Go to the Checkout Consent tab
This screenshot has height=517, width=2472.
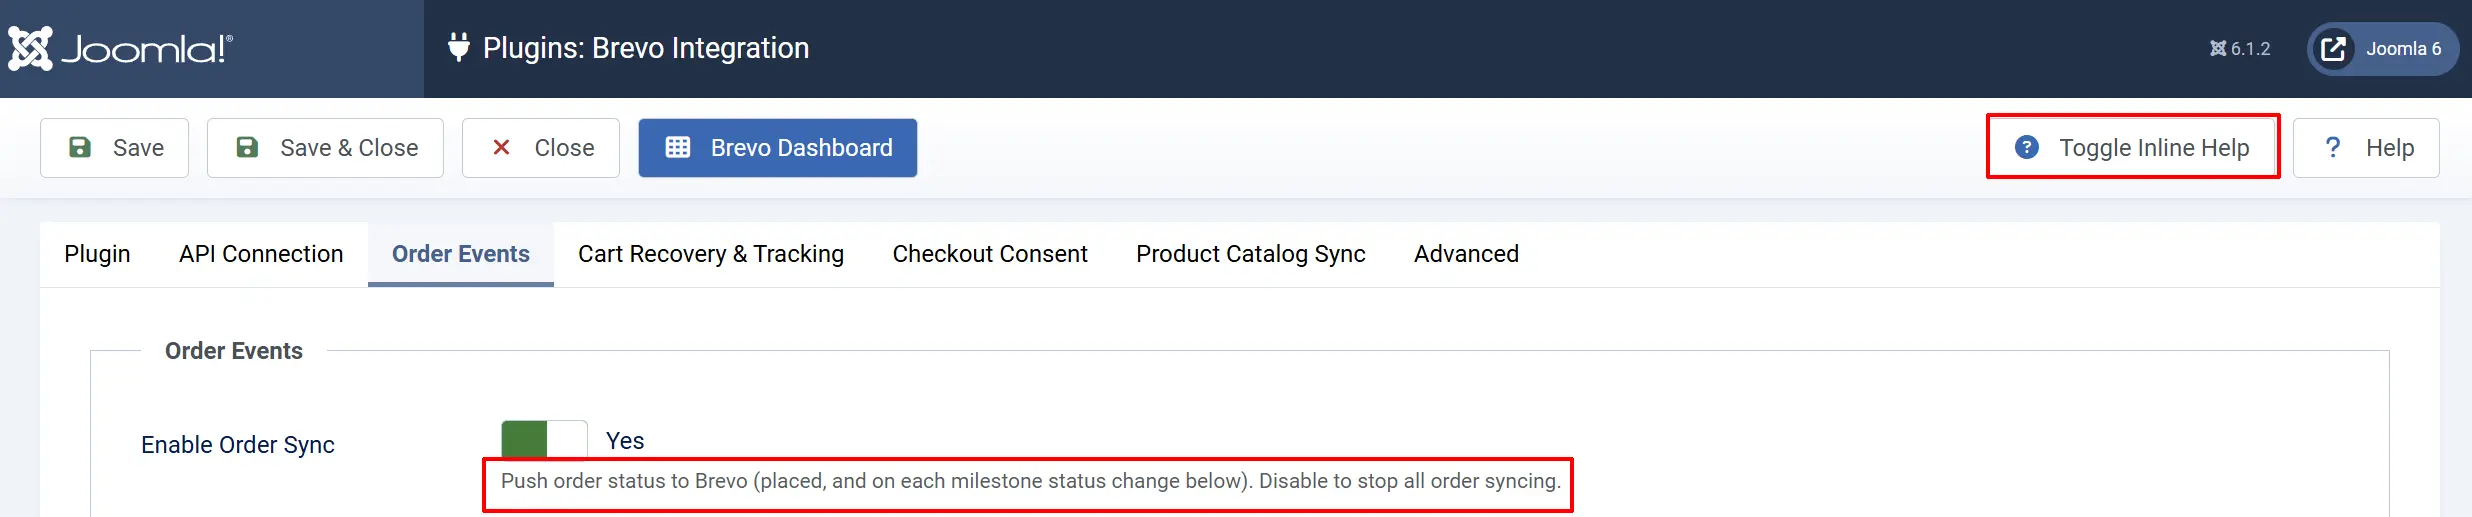[x=990, y=254]
